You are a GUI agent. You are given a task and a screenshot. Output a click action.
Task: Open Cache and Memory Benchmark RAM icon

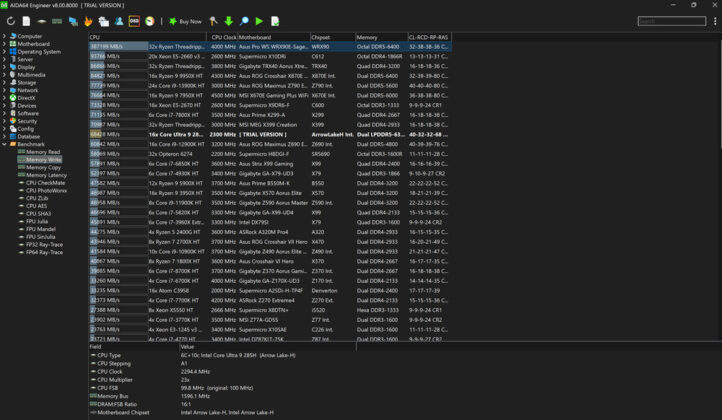(57, 21)
